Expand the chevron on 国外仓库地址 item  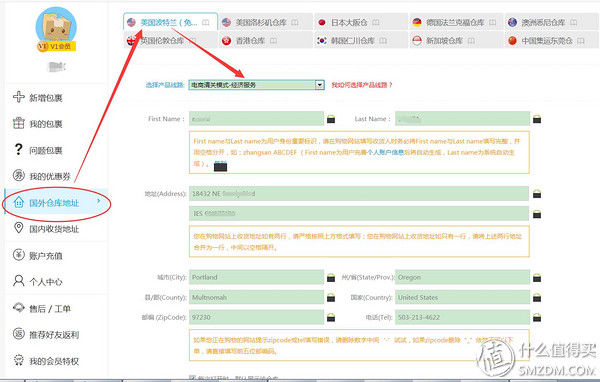point(98,201)
